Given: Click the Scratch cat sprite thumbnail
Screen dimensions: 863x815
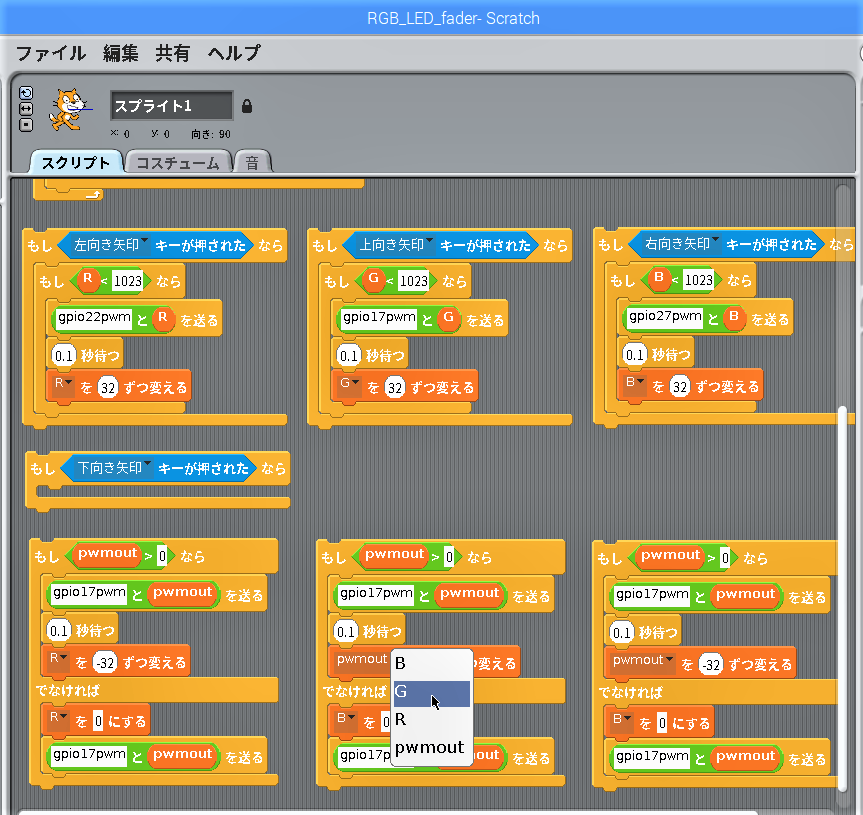Looking at the screenshot, I should click(x=68, y=108).
